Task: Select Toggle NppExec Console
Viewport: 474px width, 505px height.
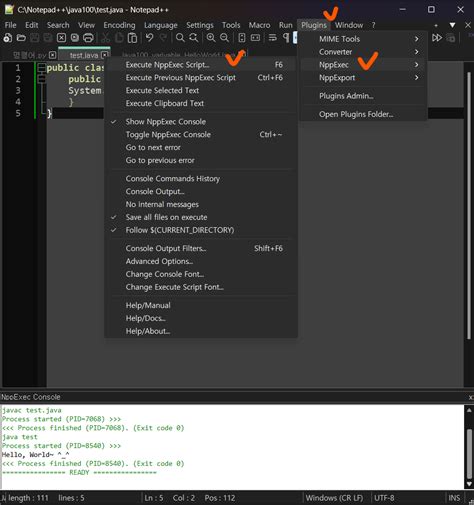Action: pyautogui.click(x=200, y=135)
